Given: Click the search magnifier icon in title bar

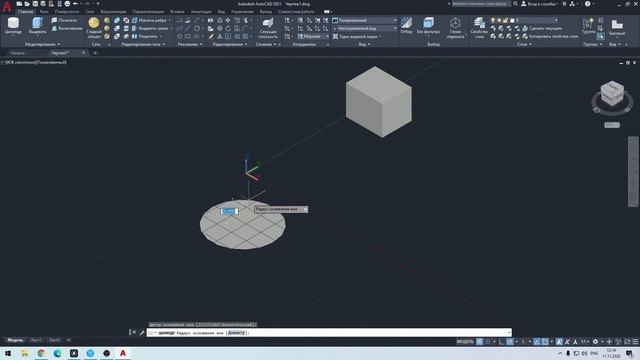Looking at the screenshot, I should pos(516,4).
